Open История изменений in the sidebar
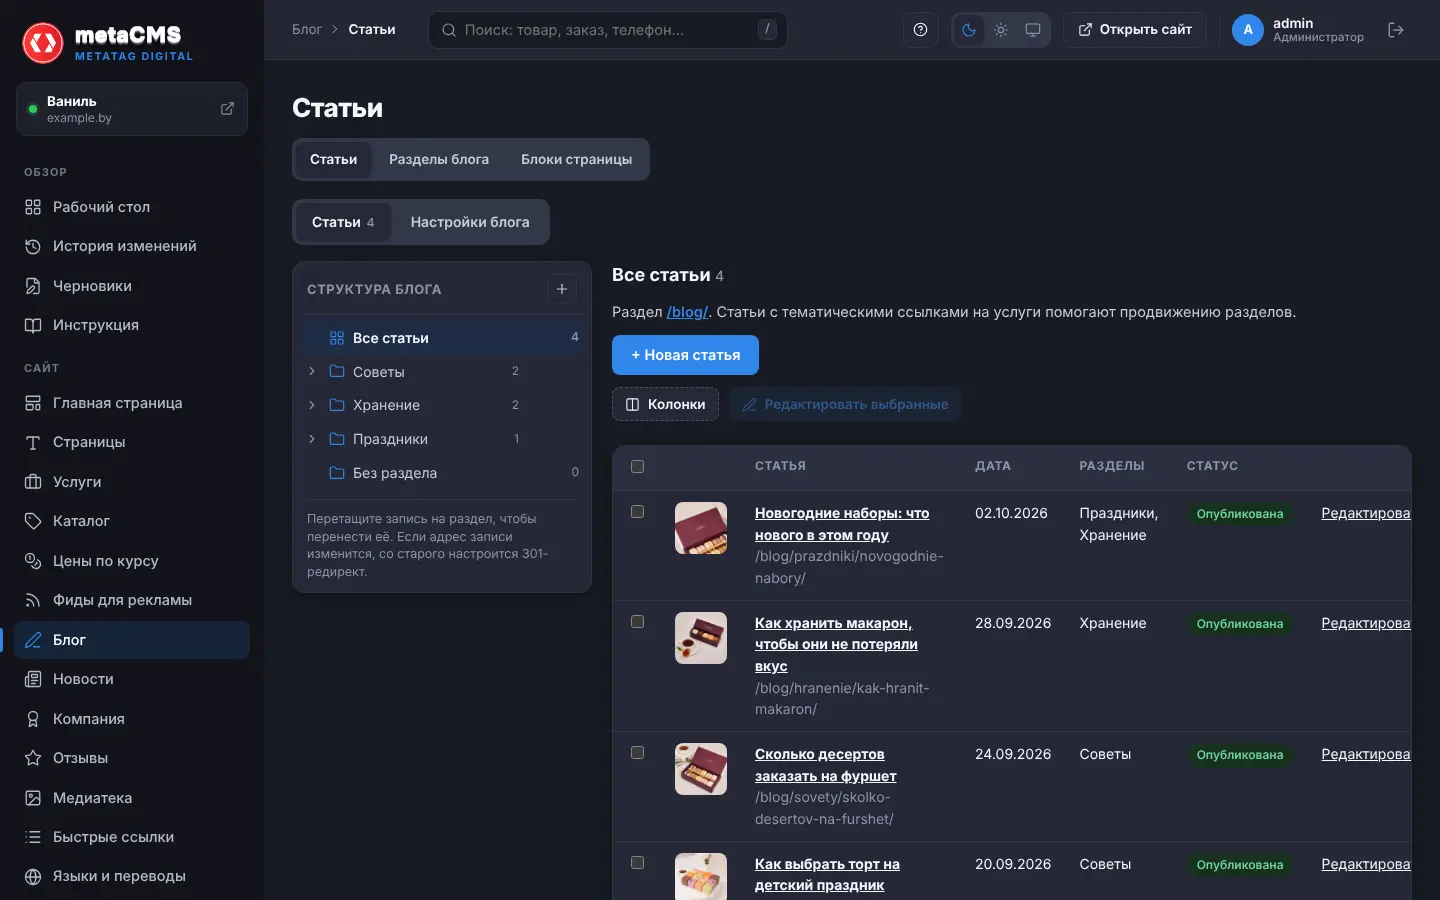Viewport: 1440px width, 900px height. click(132, 246)
